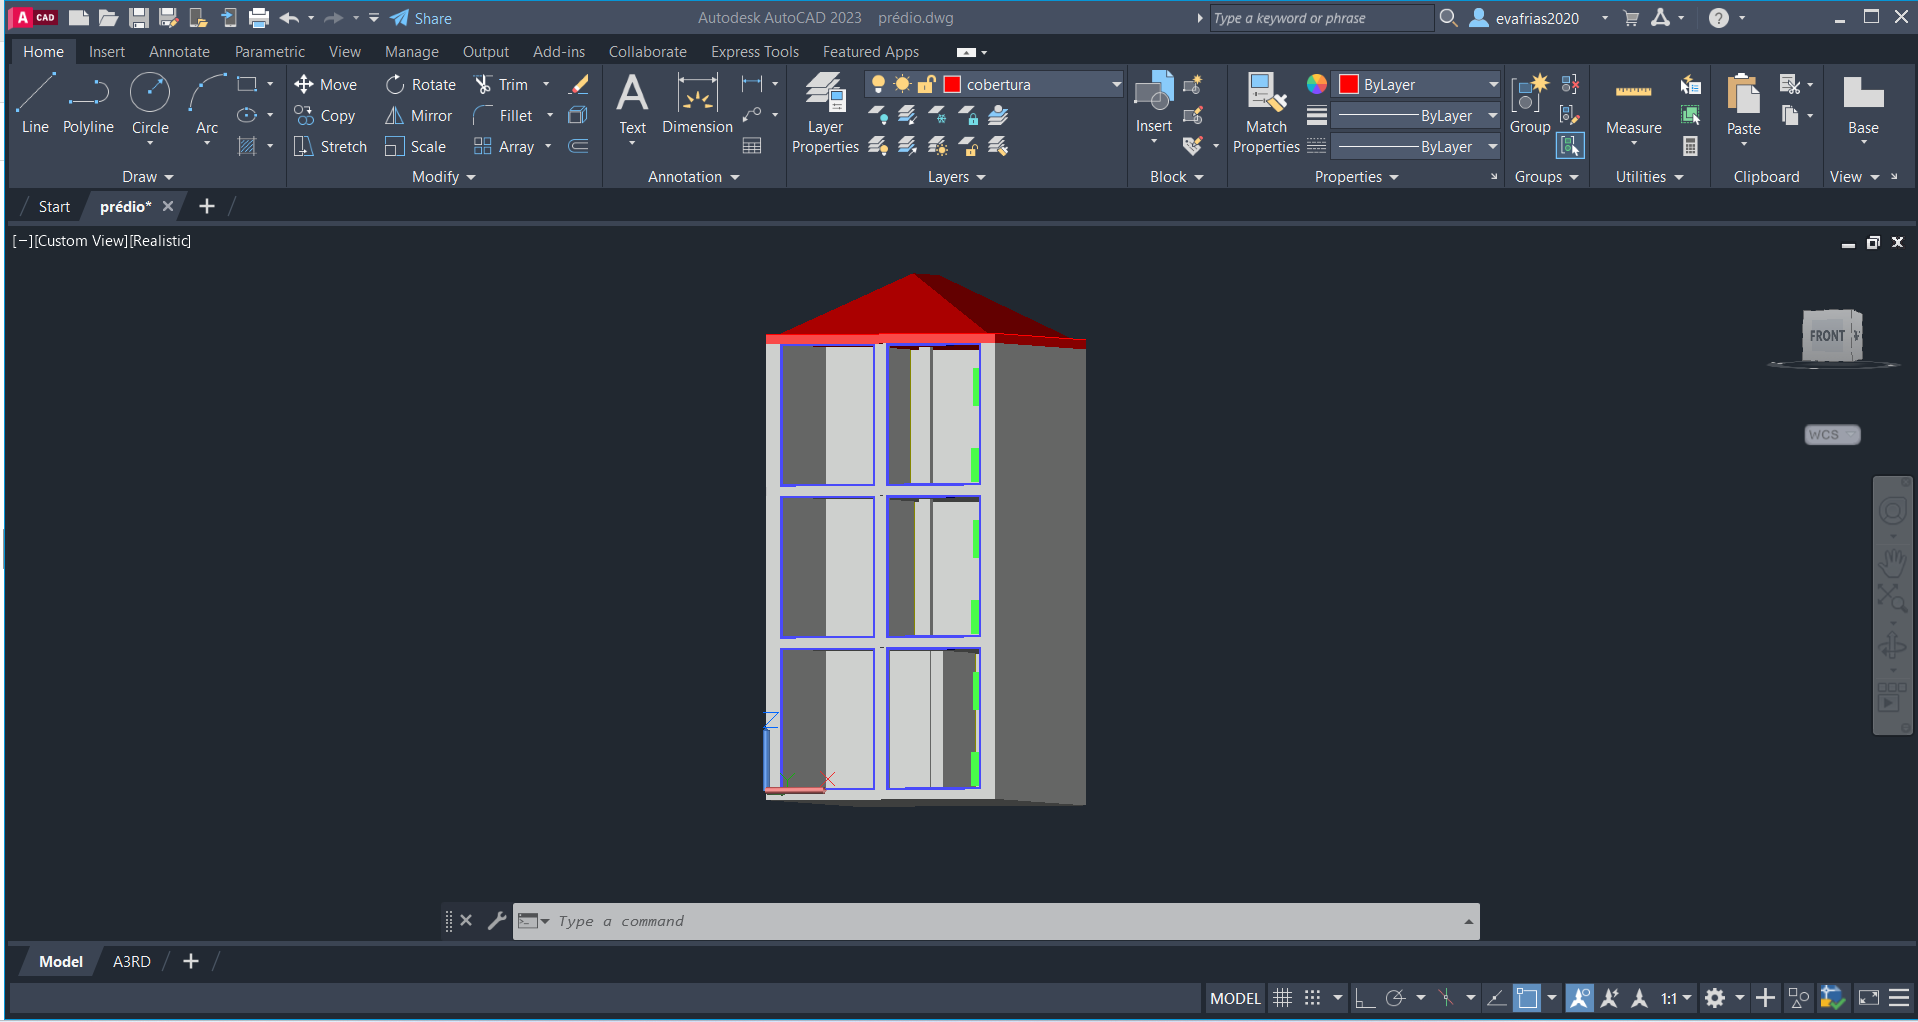This screenshot has width=1918, height=1022.
Task: Select the Circle tool
Action: [x=150, y=102]
